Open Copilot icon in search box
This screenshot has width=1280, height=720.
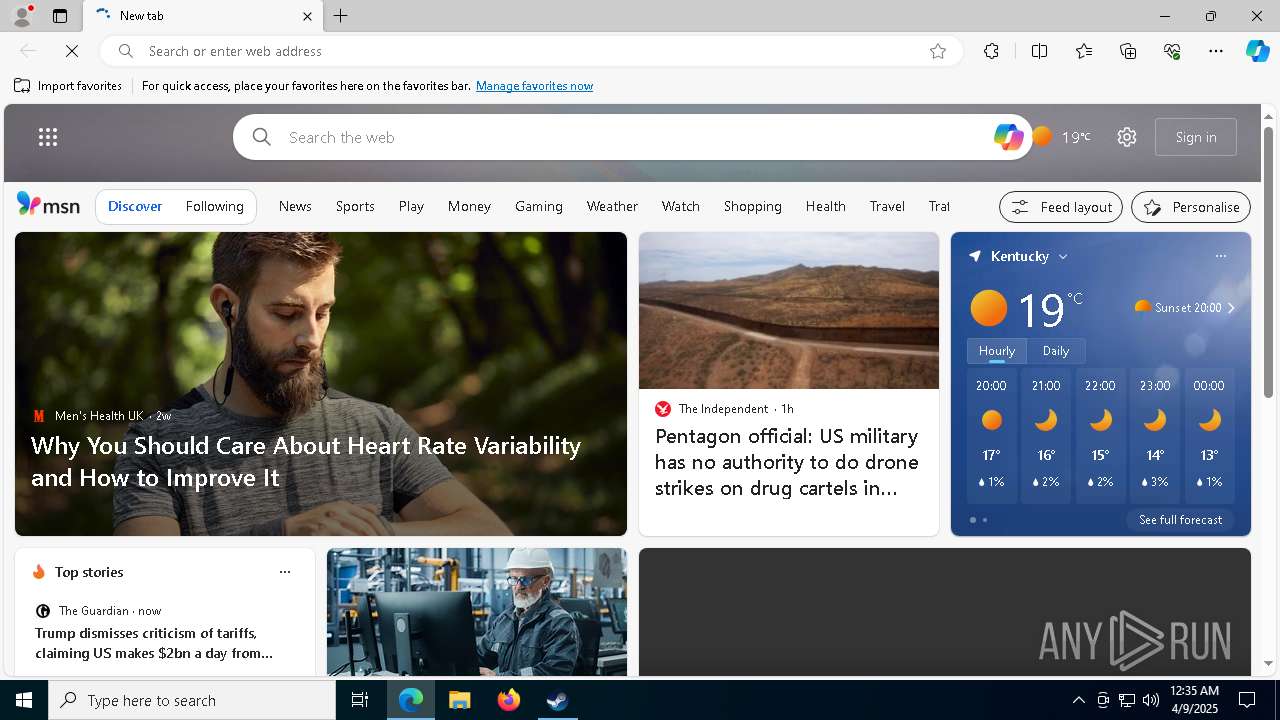1008,137
